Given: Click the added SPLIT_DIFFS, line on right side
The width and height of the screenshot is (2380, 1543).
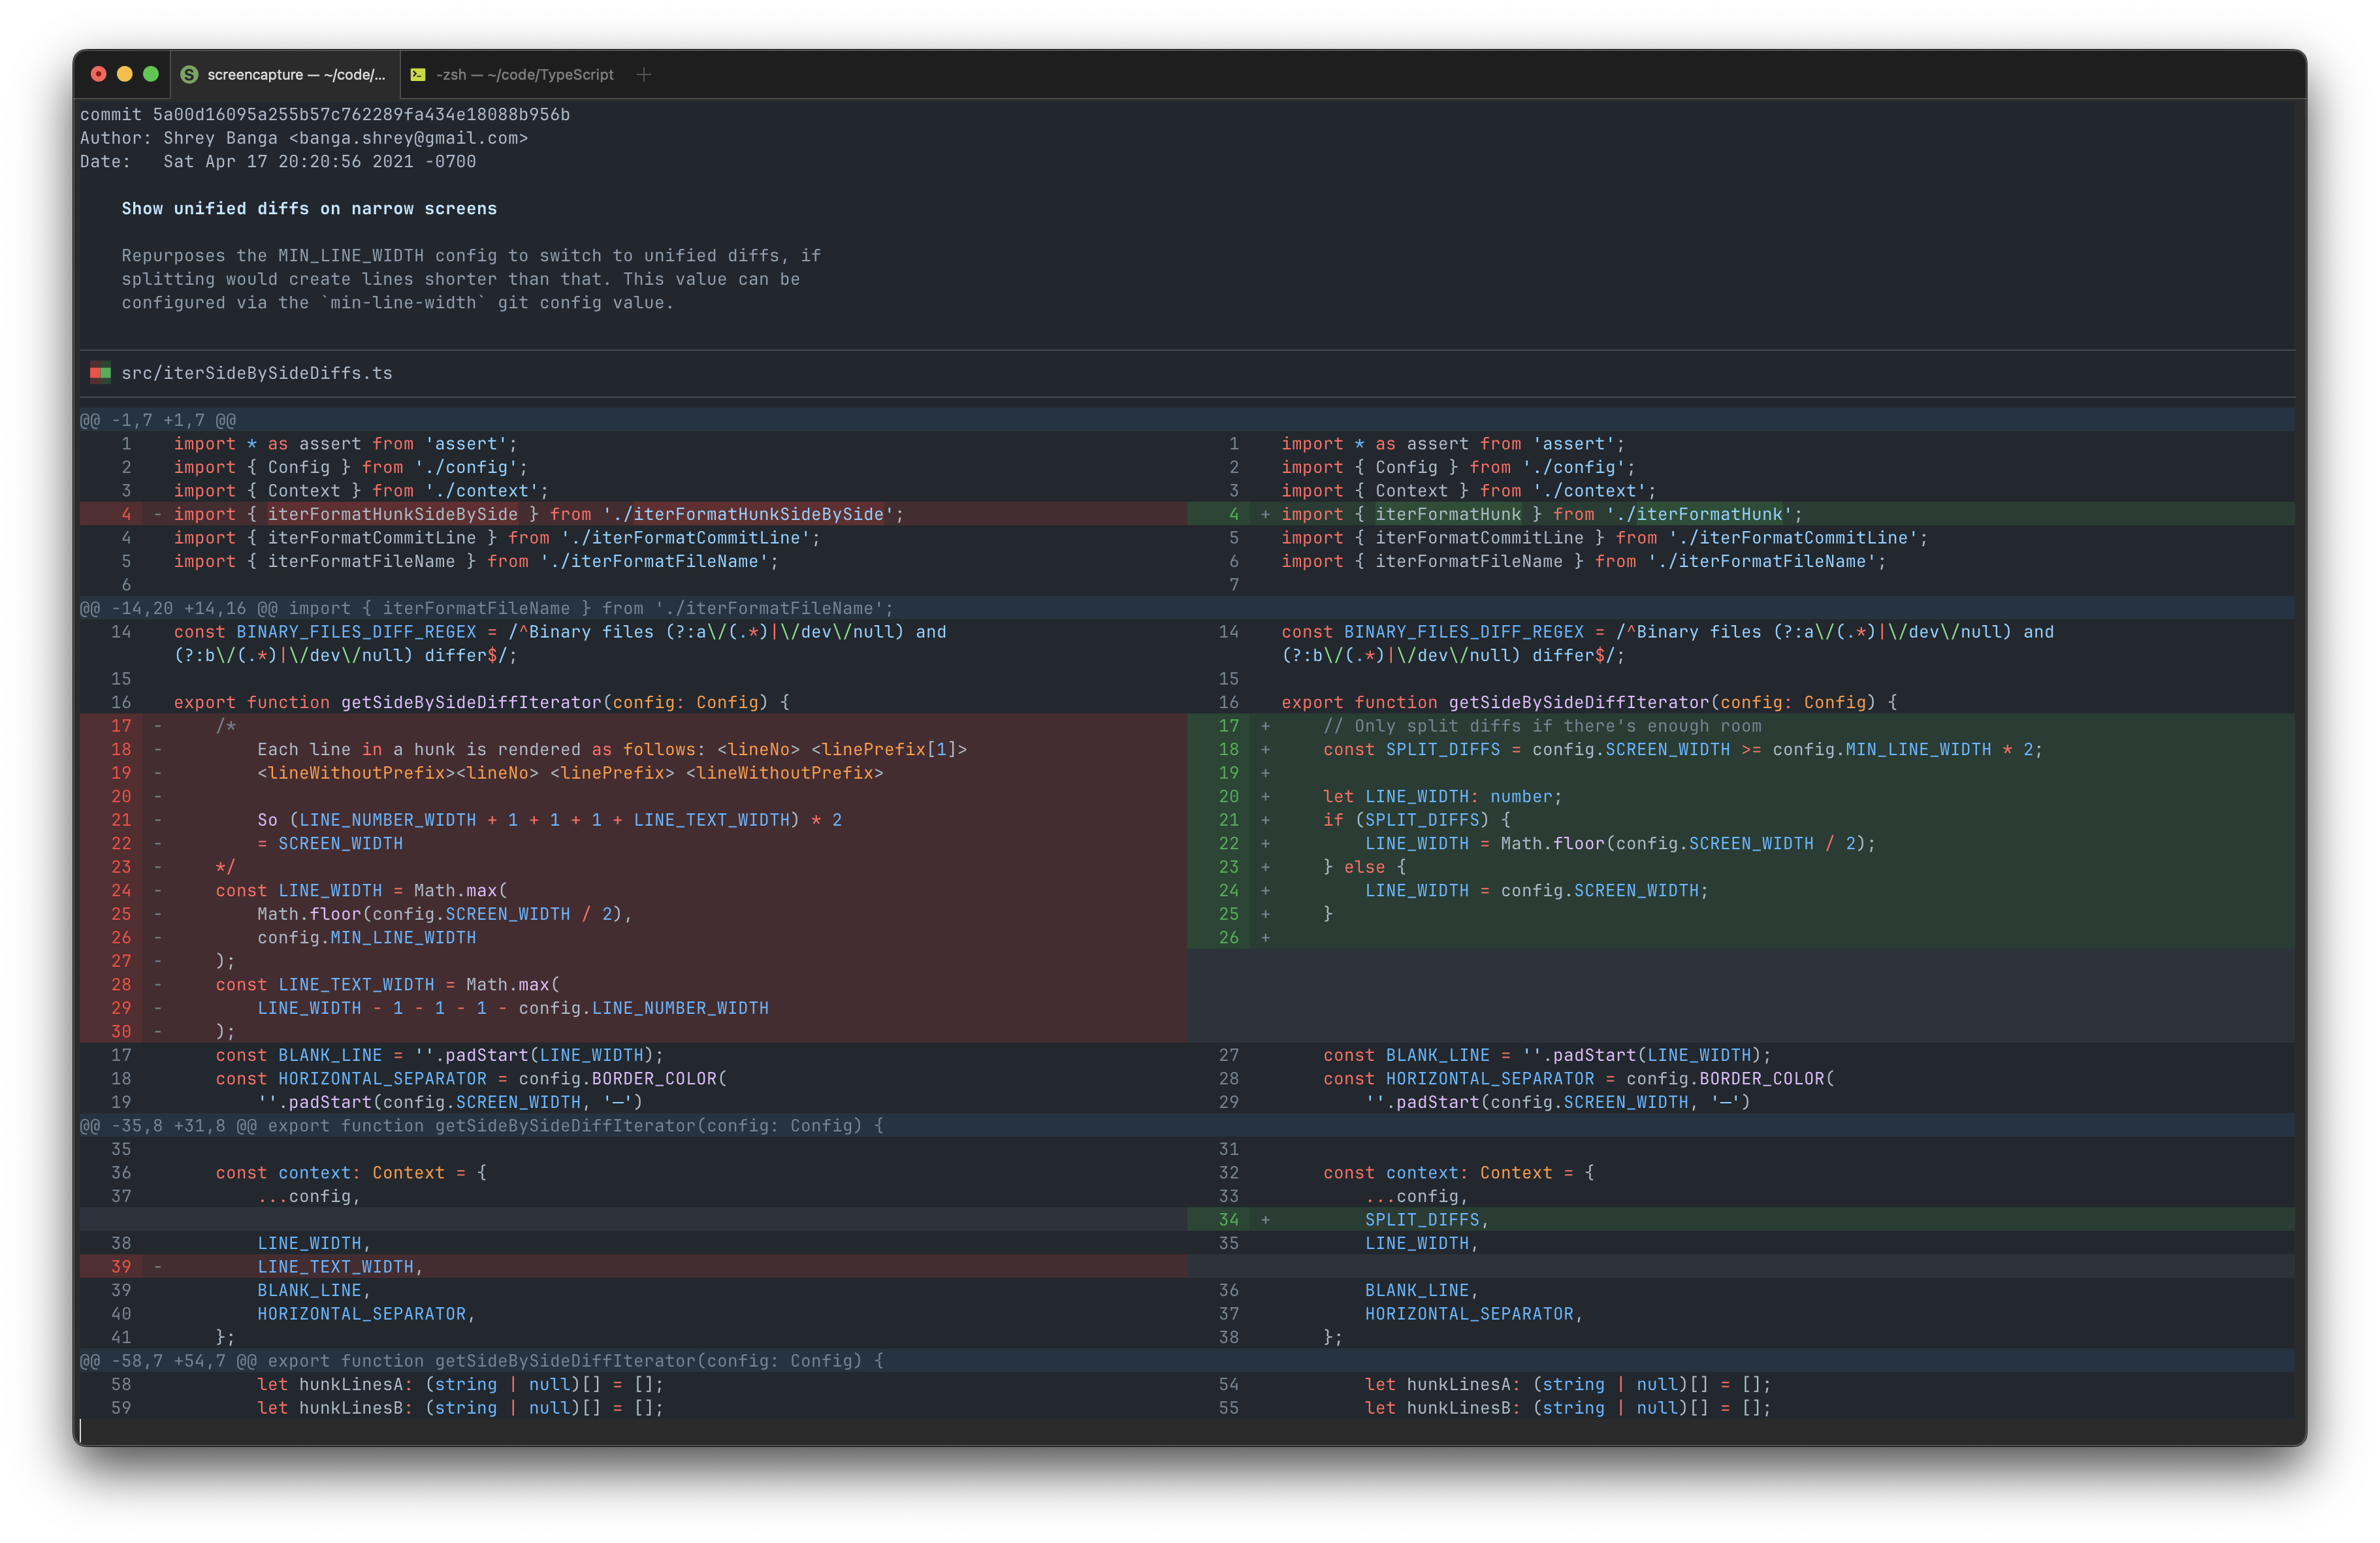Looking at the screenshot, I should 1426,1220.
